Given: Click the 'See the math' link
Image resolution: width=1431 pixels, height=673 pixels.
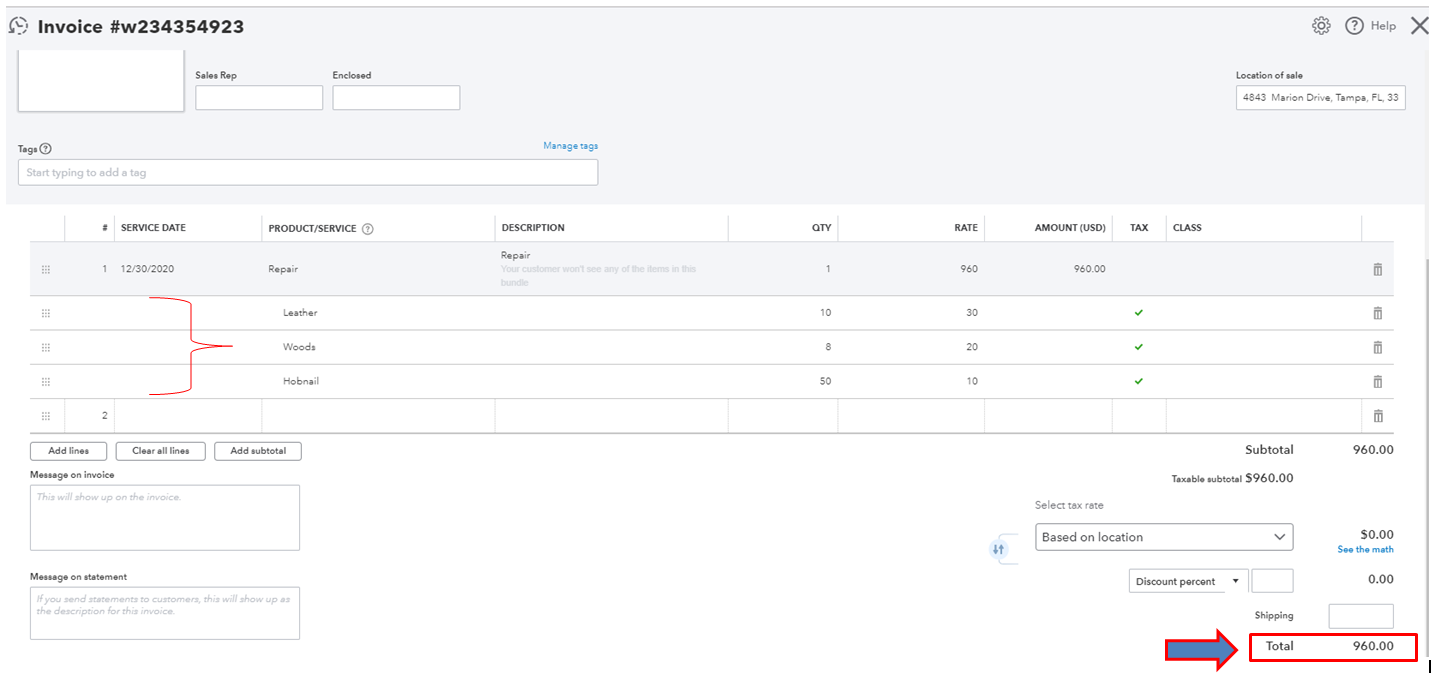Looking at the screenshot, I should (1364, 549).
